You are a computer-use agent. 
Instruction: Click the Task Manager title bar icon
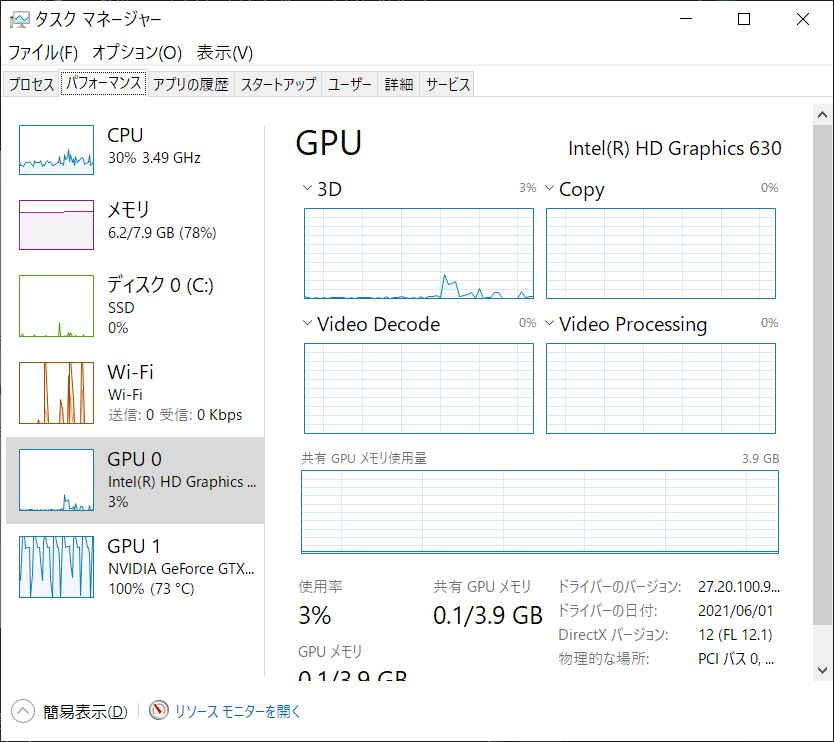tap(20, 20)
